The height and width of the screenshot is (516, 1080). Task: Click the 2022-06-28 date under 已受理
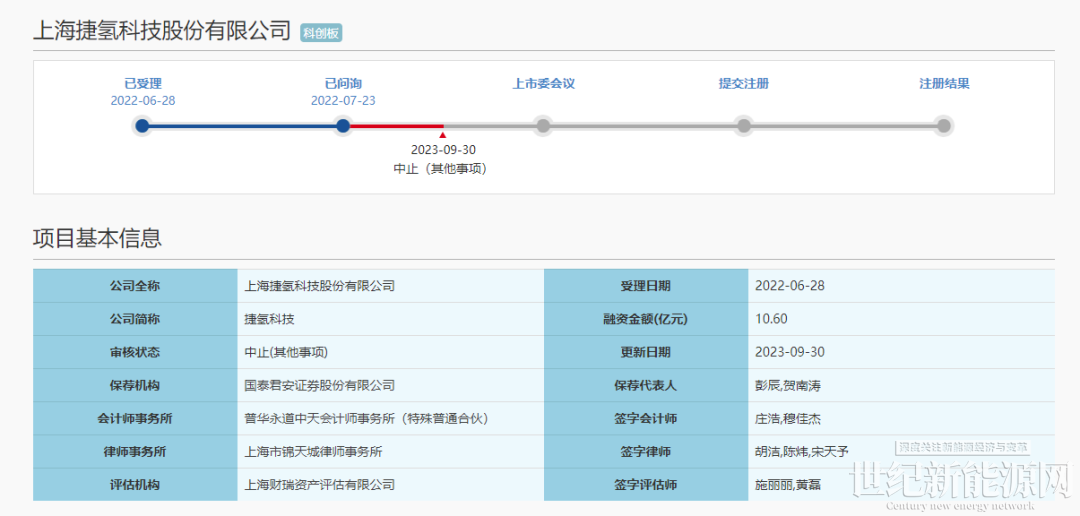pos(143,101)
